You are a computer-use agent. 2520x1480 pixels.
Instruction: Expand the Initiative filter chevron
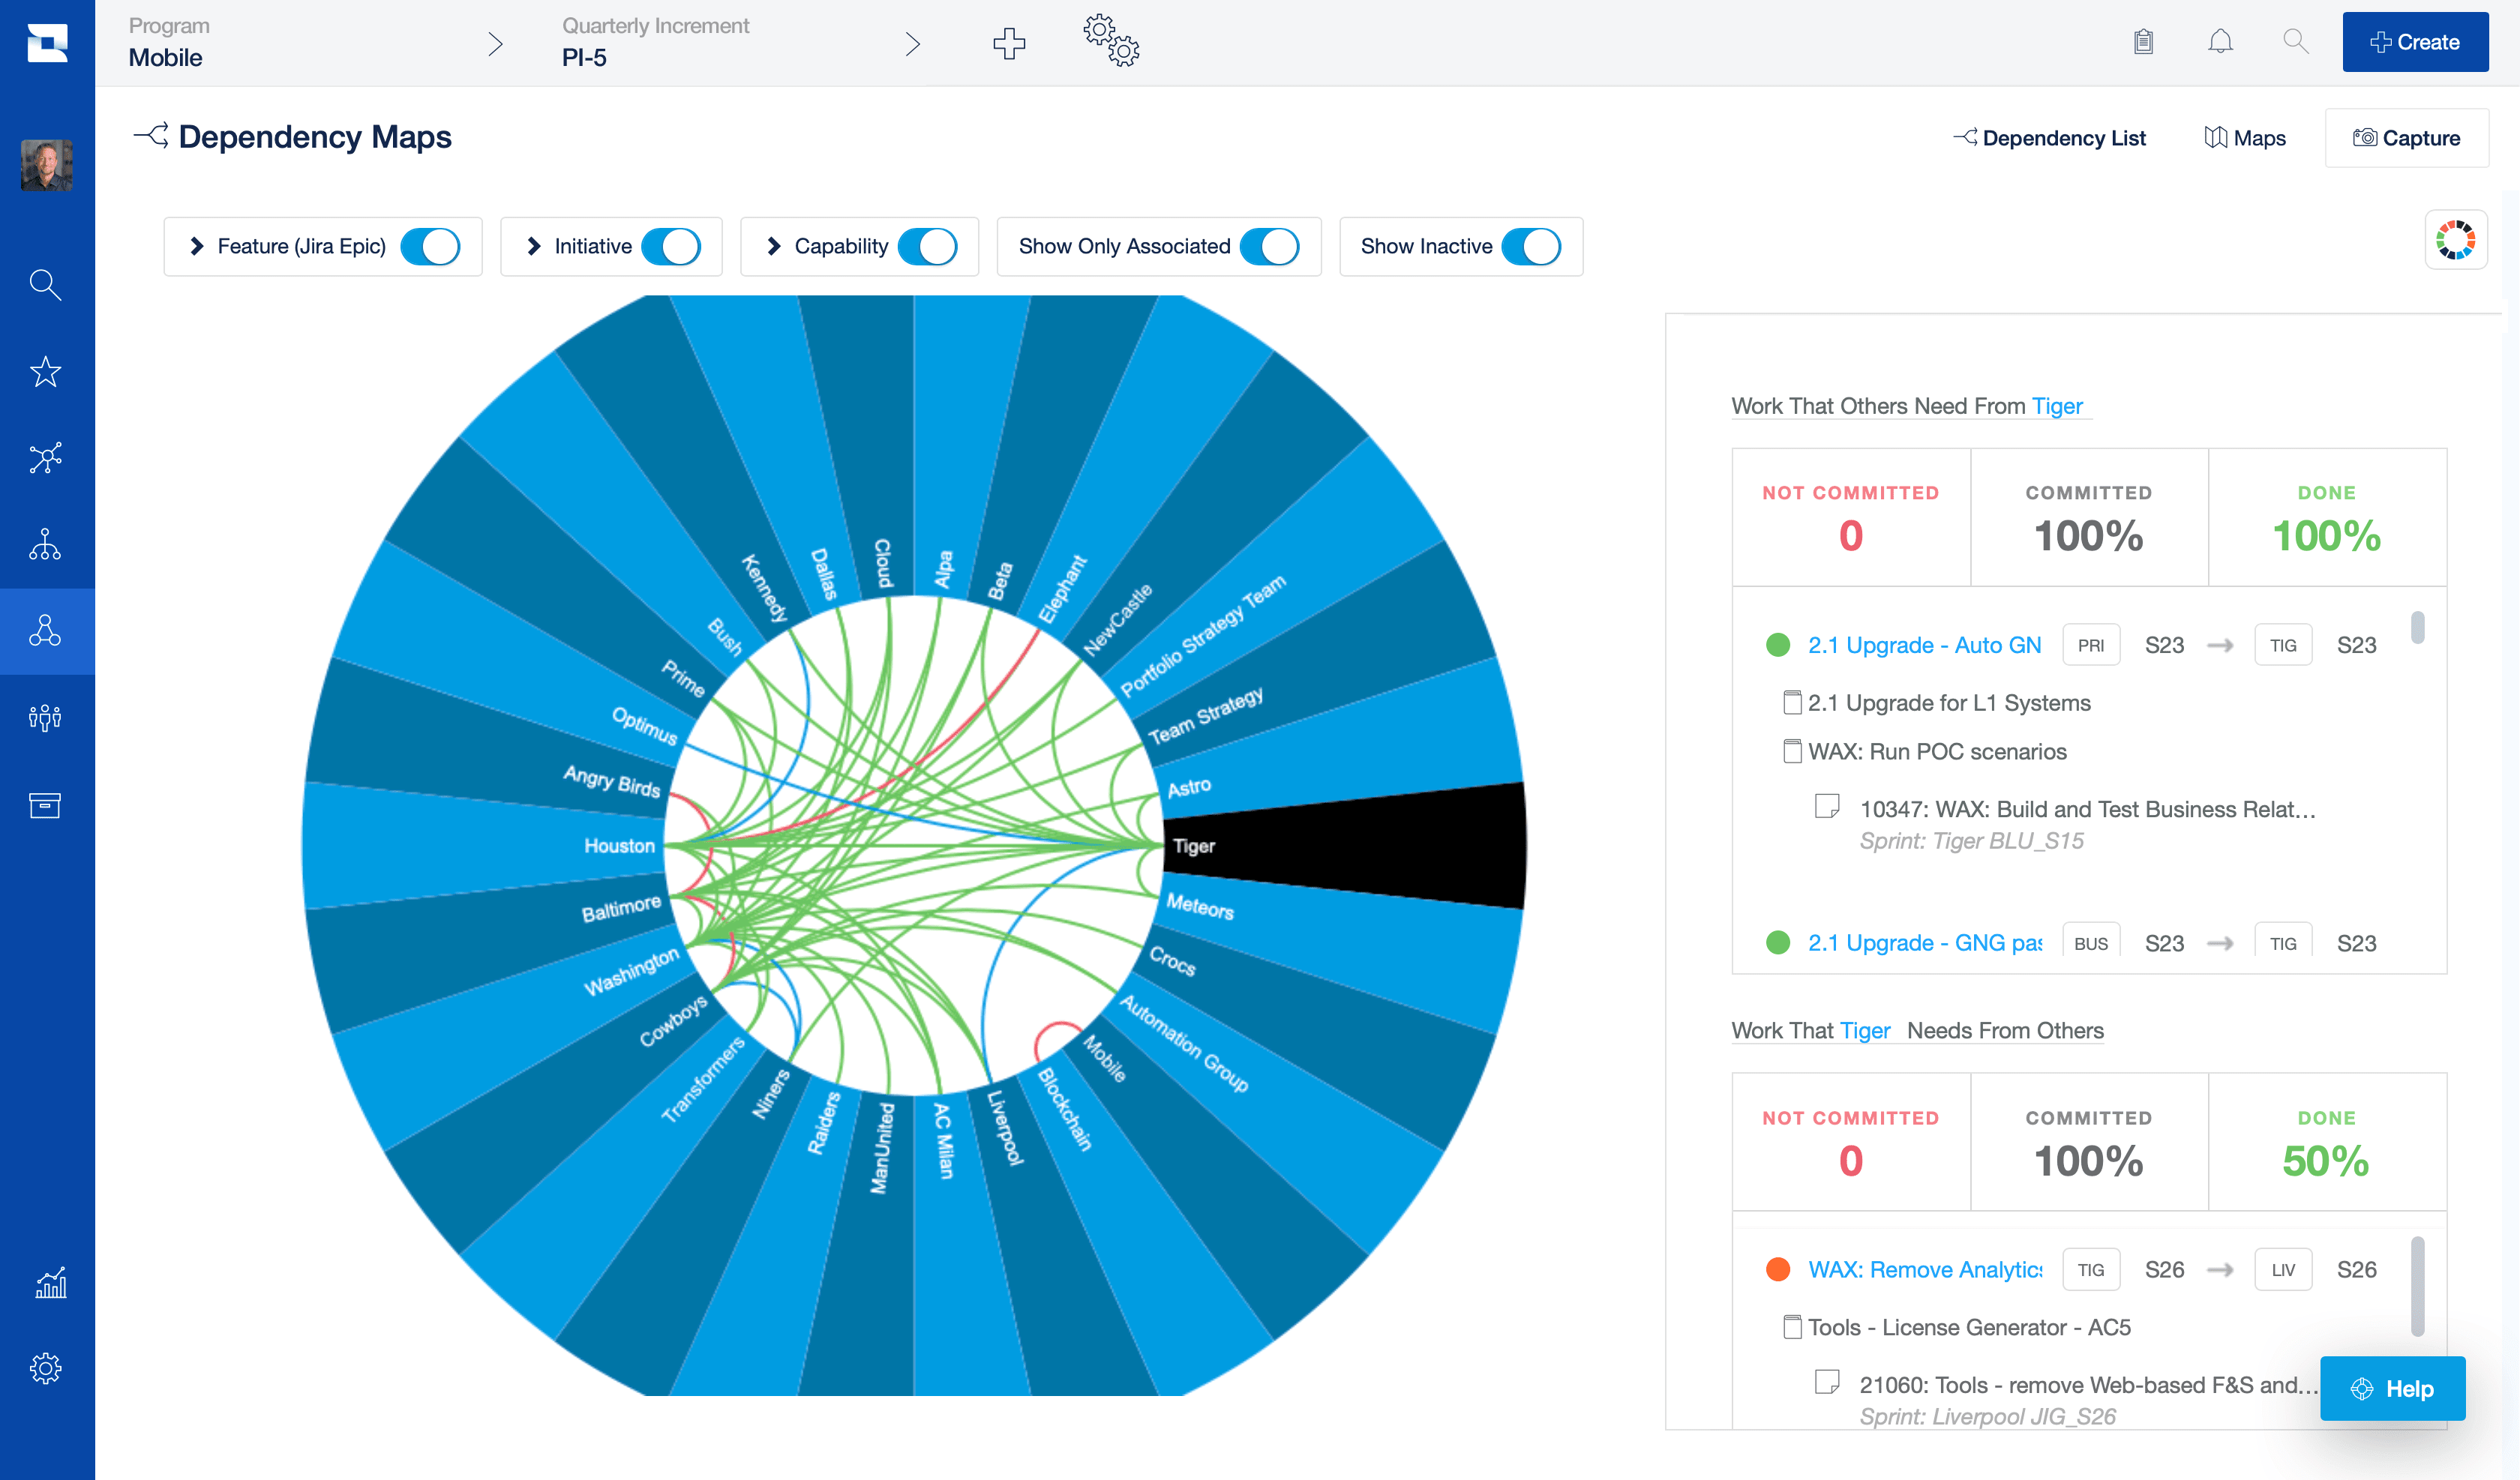pyautogui.click(x=532, y=245)
